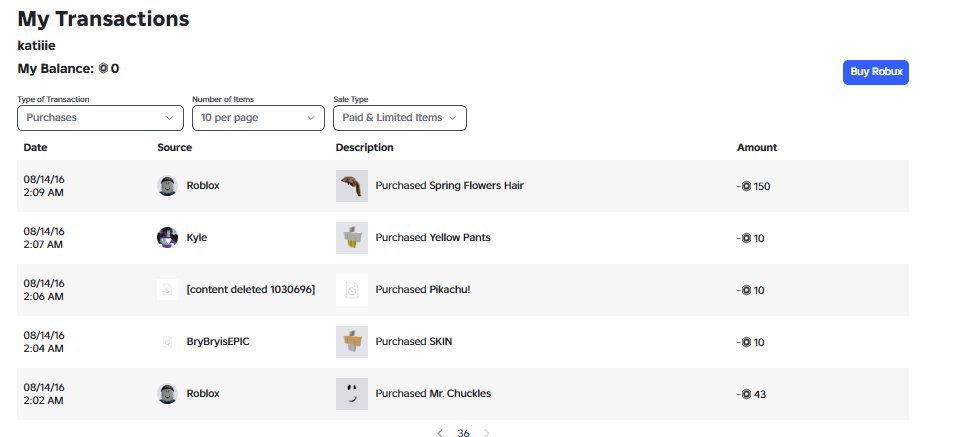Open the Yellow Pants item thumbnail

[x=352, y=238]
